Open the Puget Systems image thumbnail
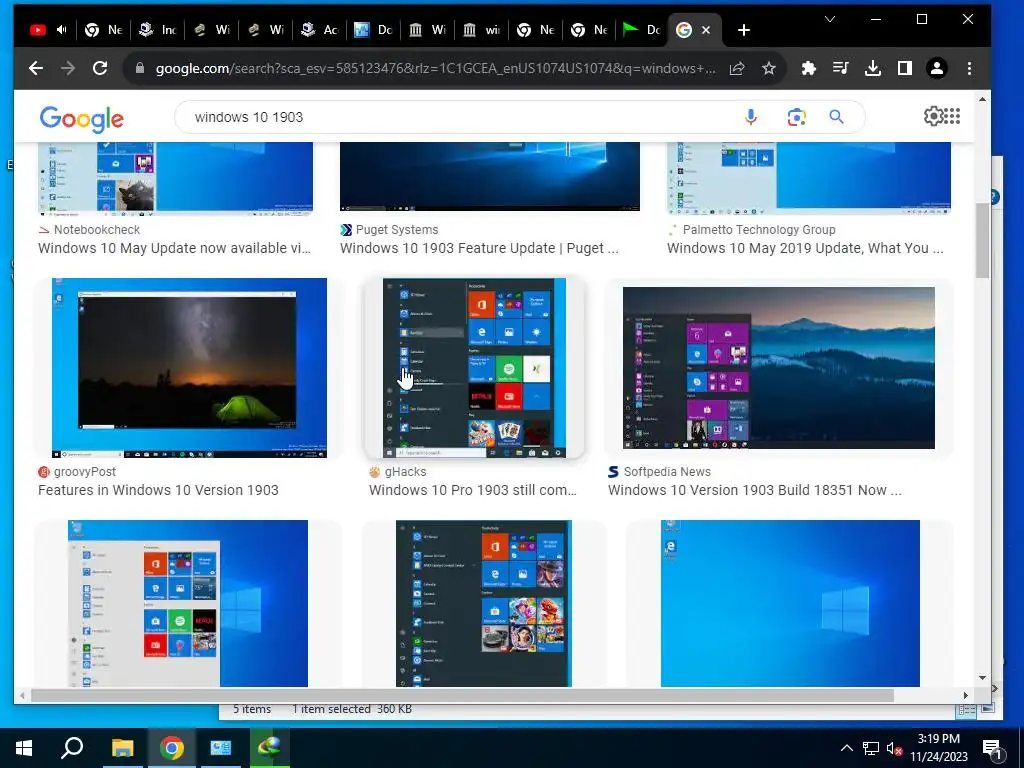The width and height of the screenshot is (1024, 768). point(490,177)
